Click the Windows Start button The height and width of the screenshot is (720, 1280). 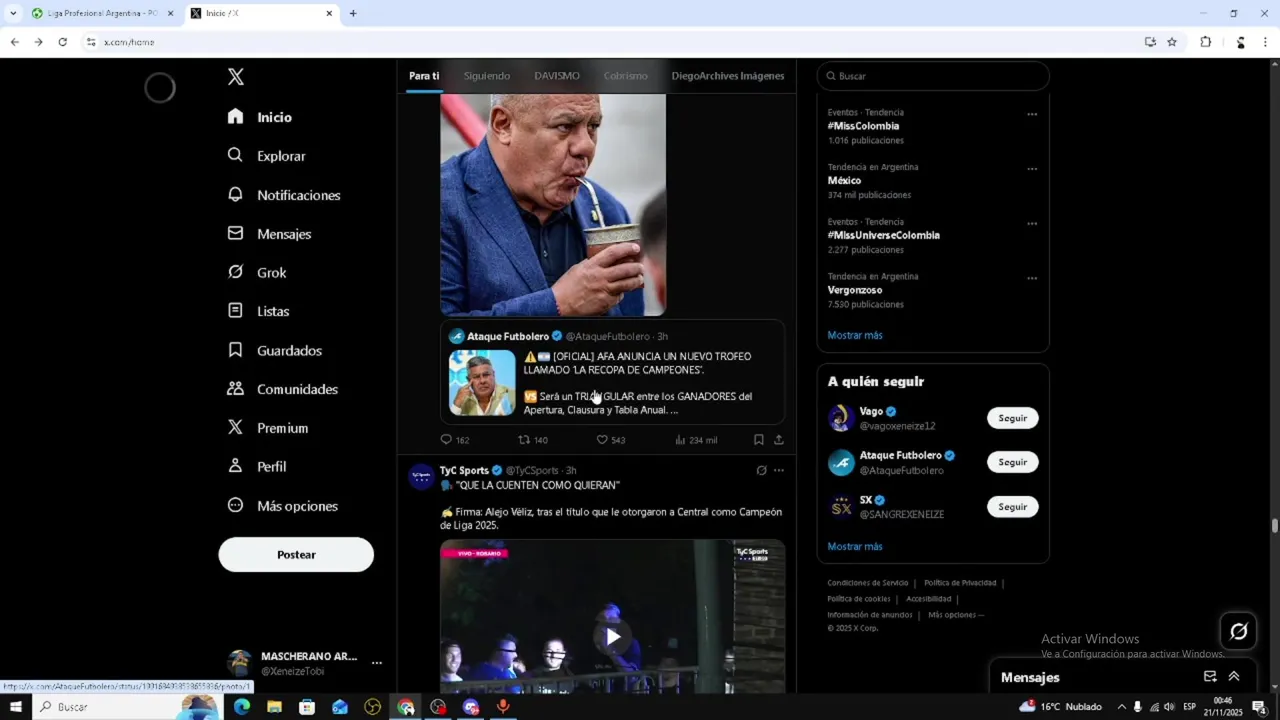pyautogui.click(x=16, y=707)
